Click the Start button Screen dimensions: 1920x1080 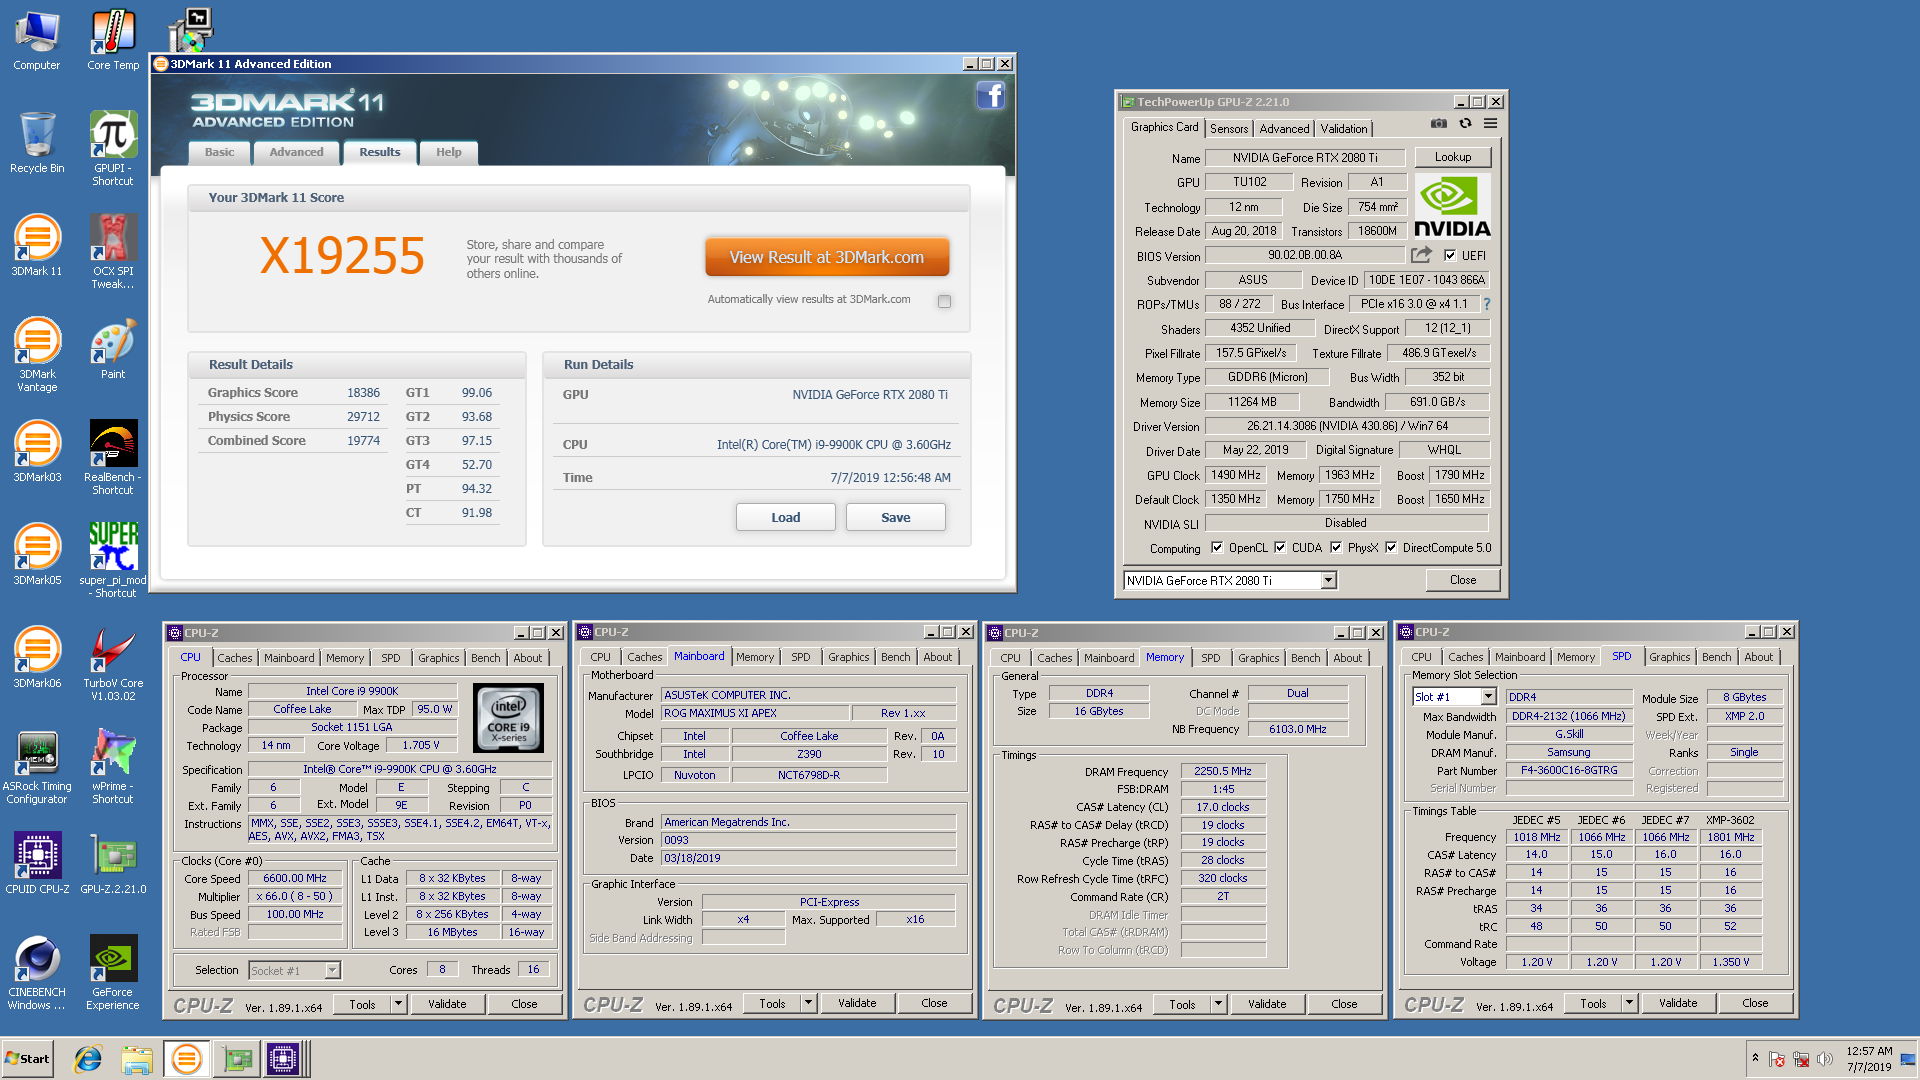click(x=27, y=1059)
